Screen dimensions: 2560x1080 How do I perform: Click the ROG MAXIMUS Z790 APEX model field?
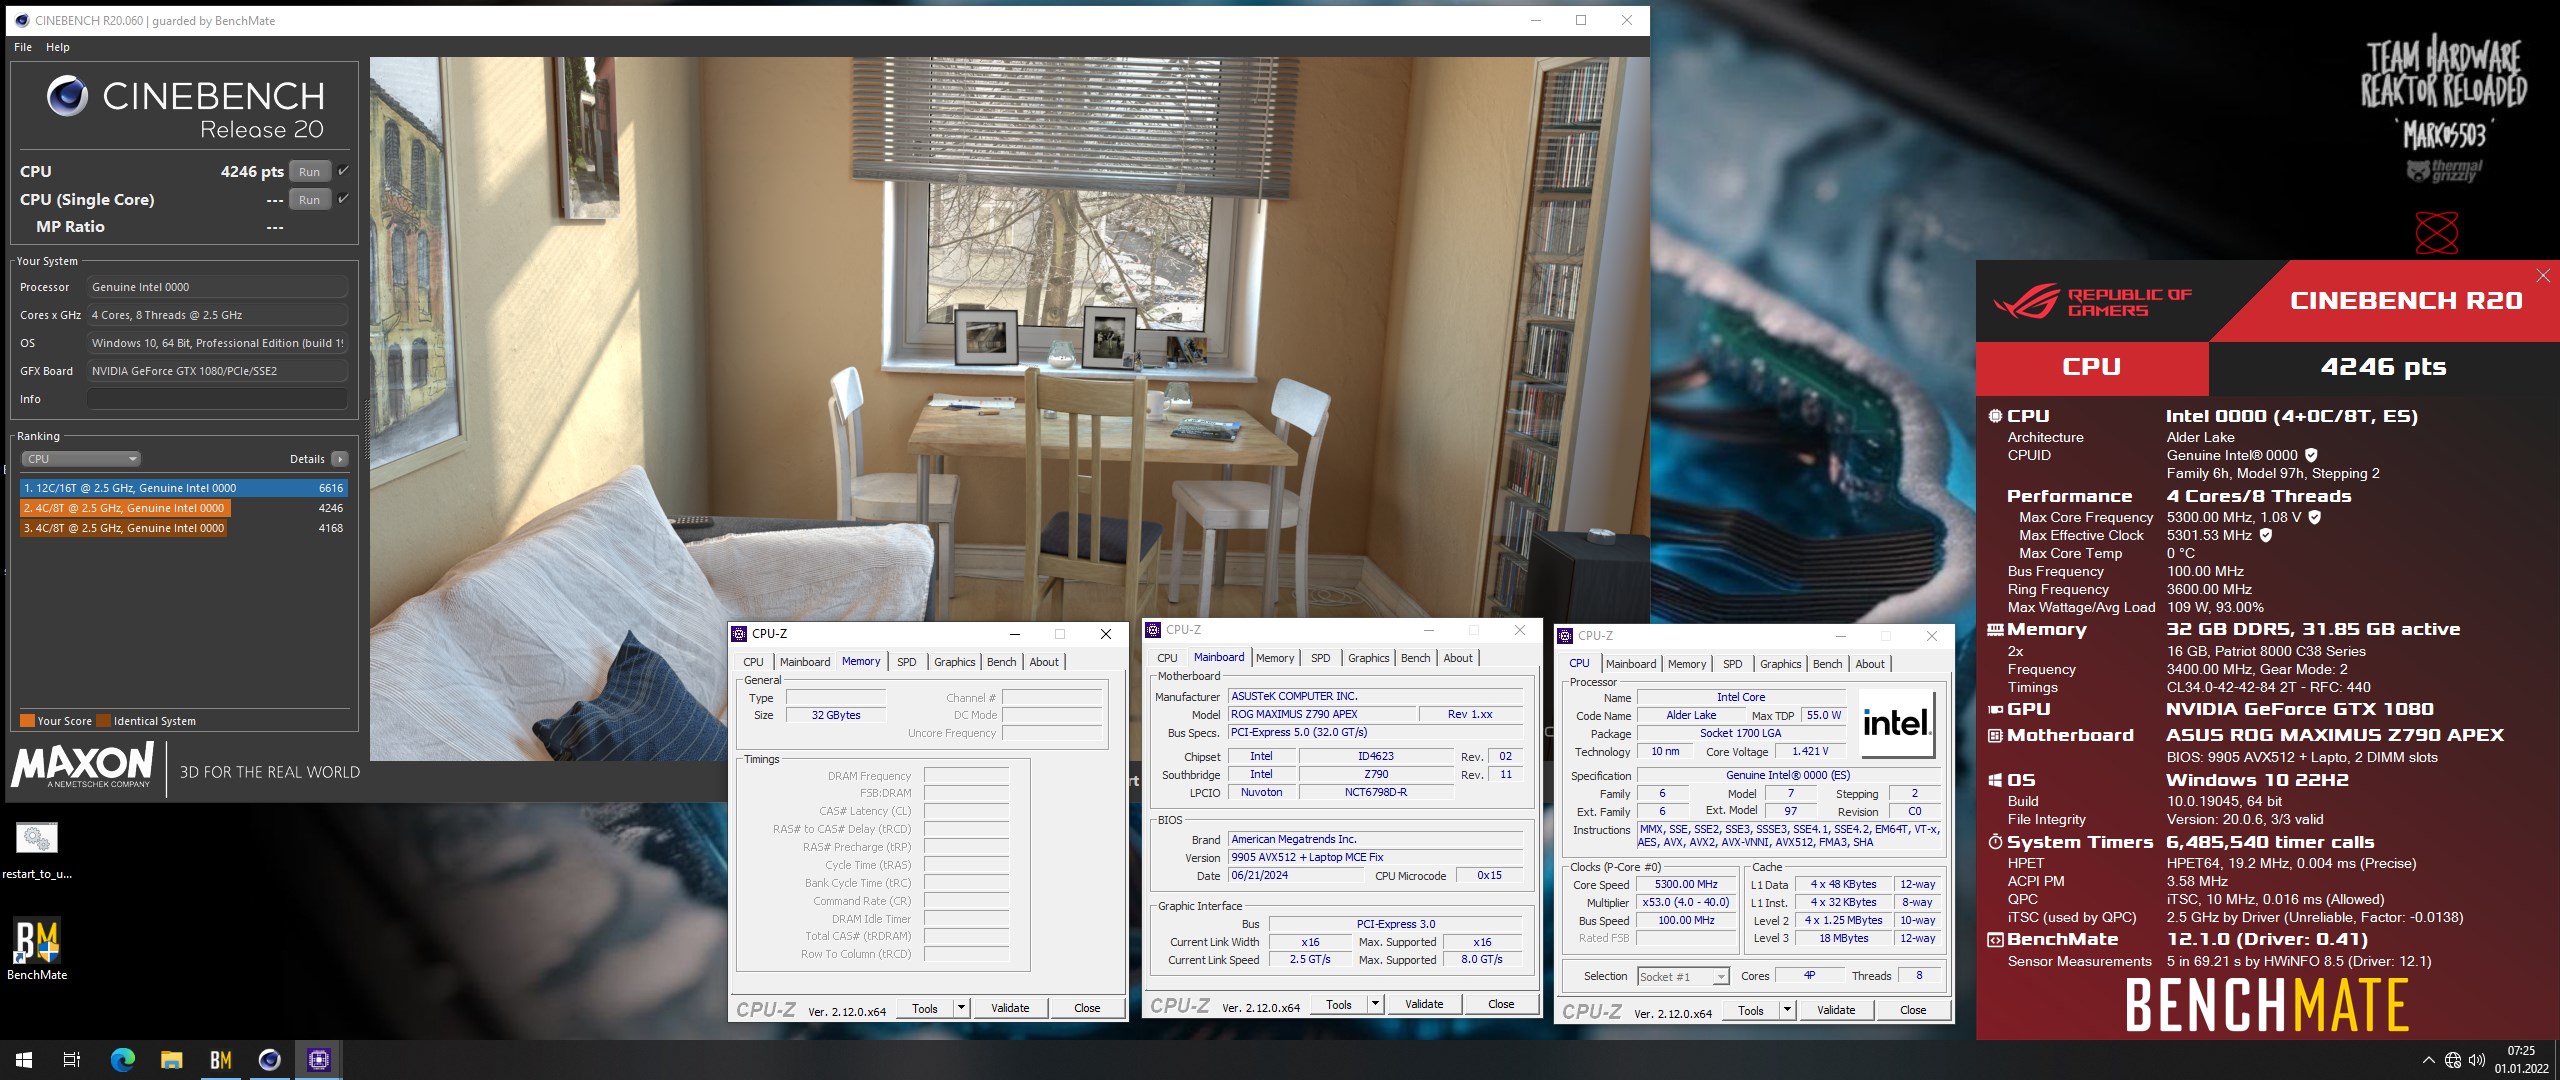1322,714
